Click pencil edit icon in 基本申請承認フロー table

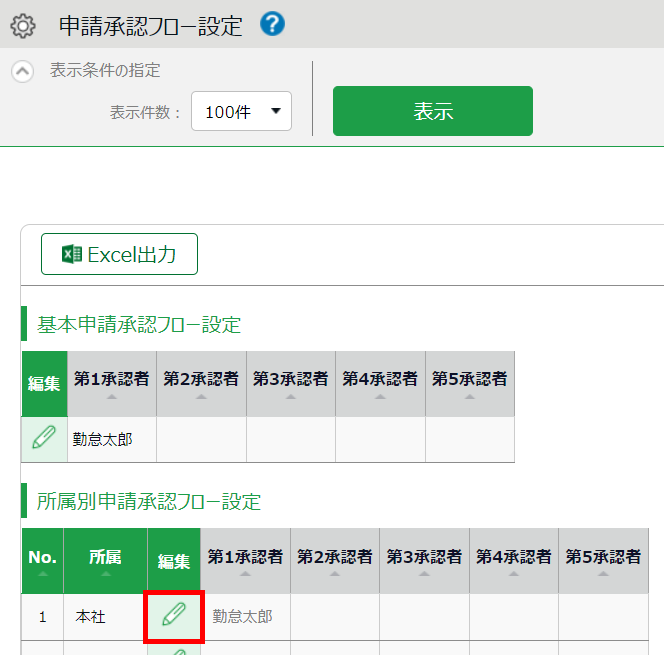(44, 439)
